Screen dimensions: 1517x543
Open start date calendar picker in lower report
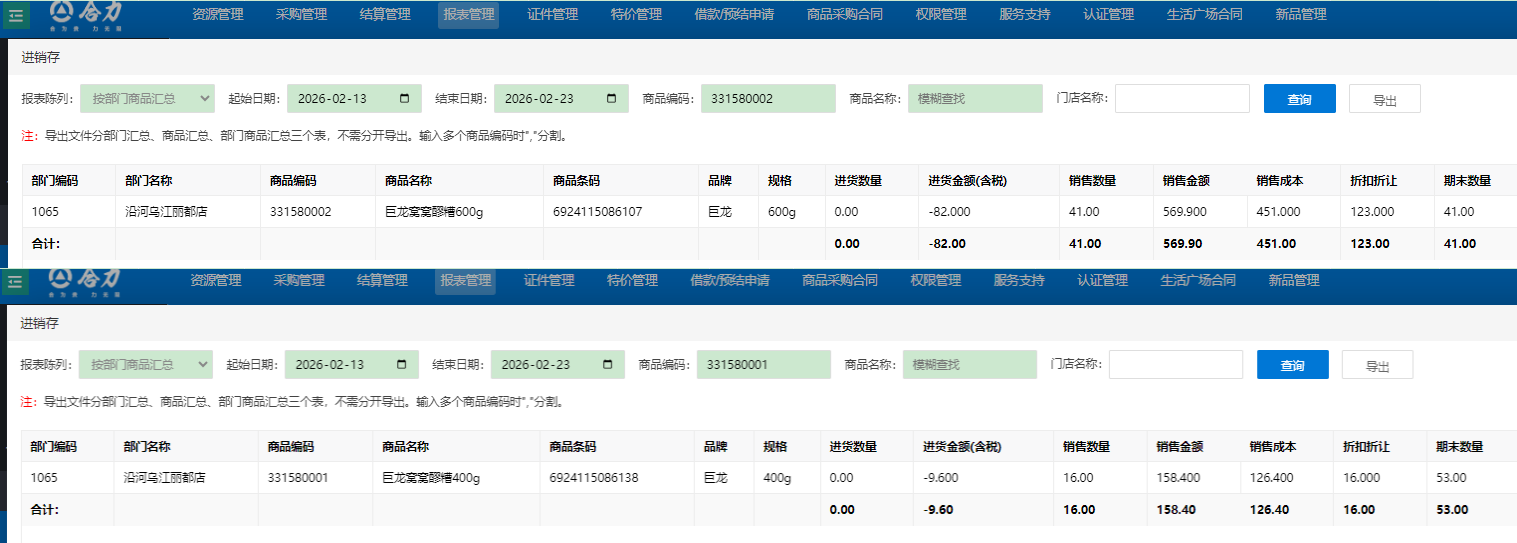[x=402, y=365]
